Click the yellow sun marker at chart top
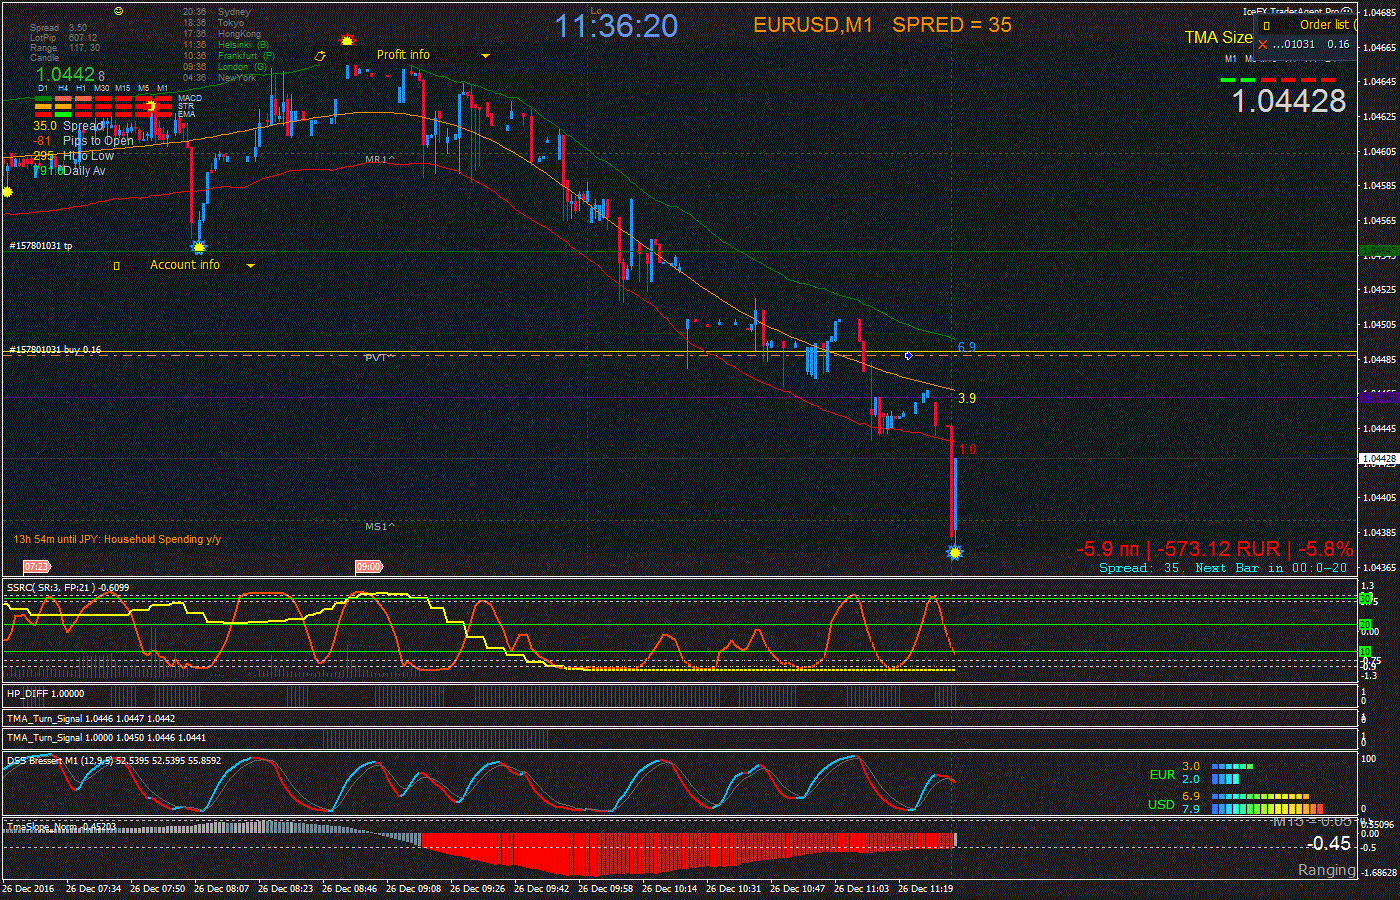The height and width of the screenshot is (900, 1400). pos(347,41)
